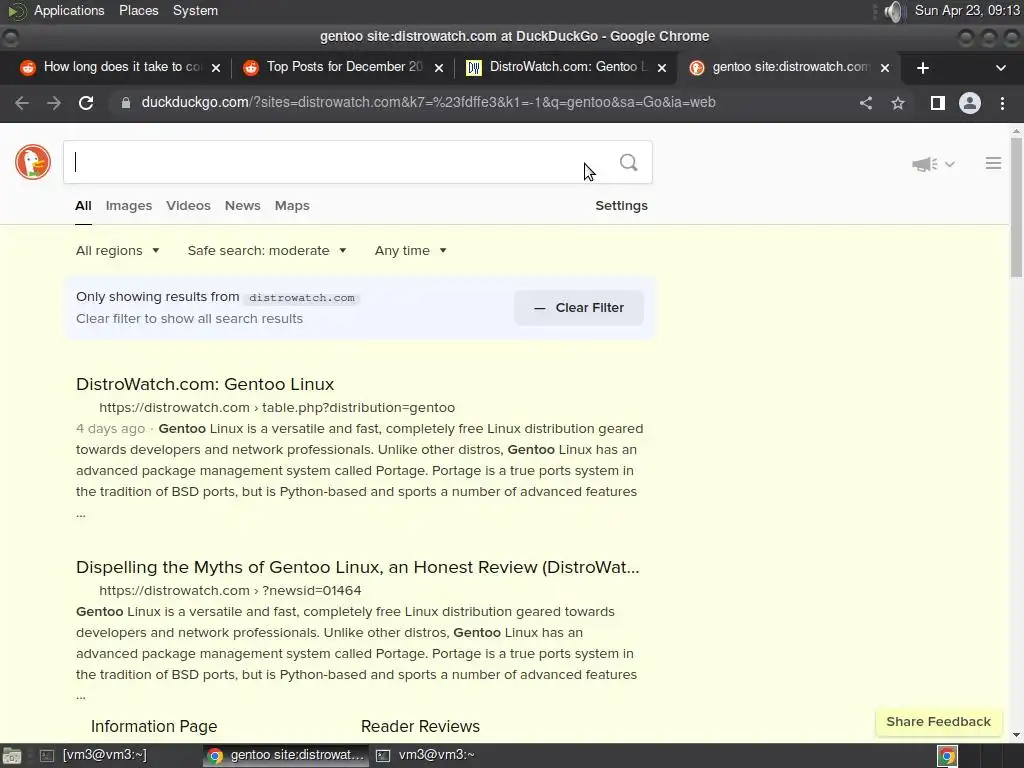1024x768 pixels.
Task: Click the DuckDuckGo logo
Action: click(x=33, y=162)
